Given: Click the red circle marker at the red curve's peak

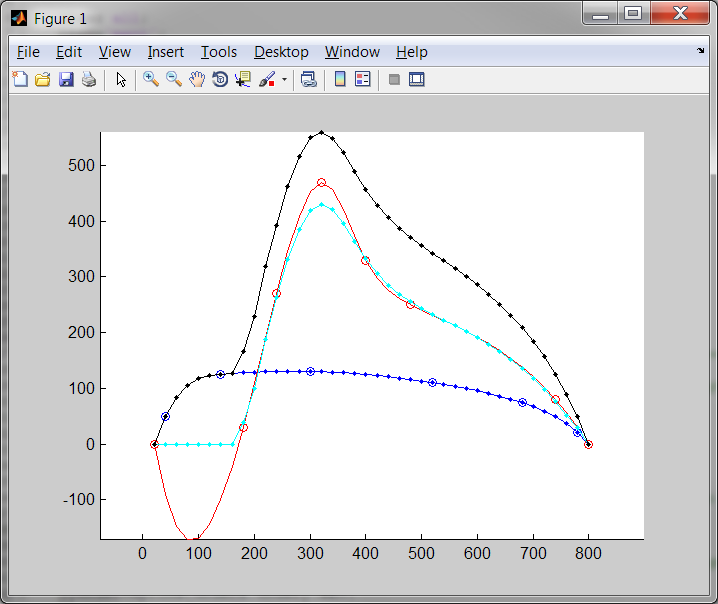Looking at the screenshot, I should 321,182.
